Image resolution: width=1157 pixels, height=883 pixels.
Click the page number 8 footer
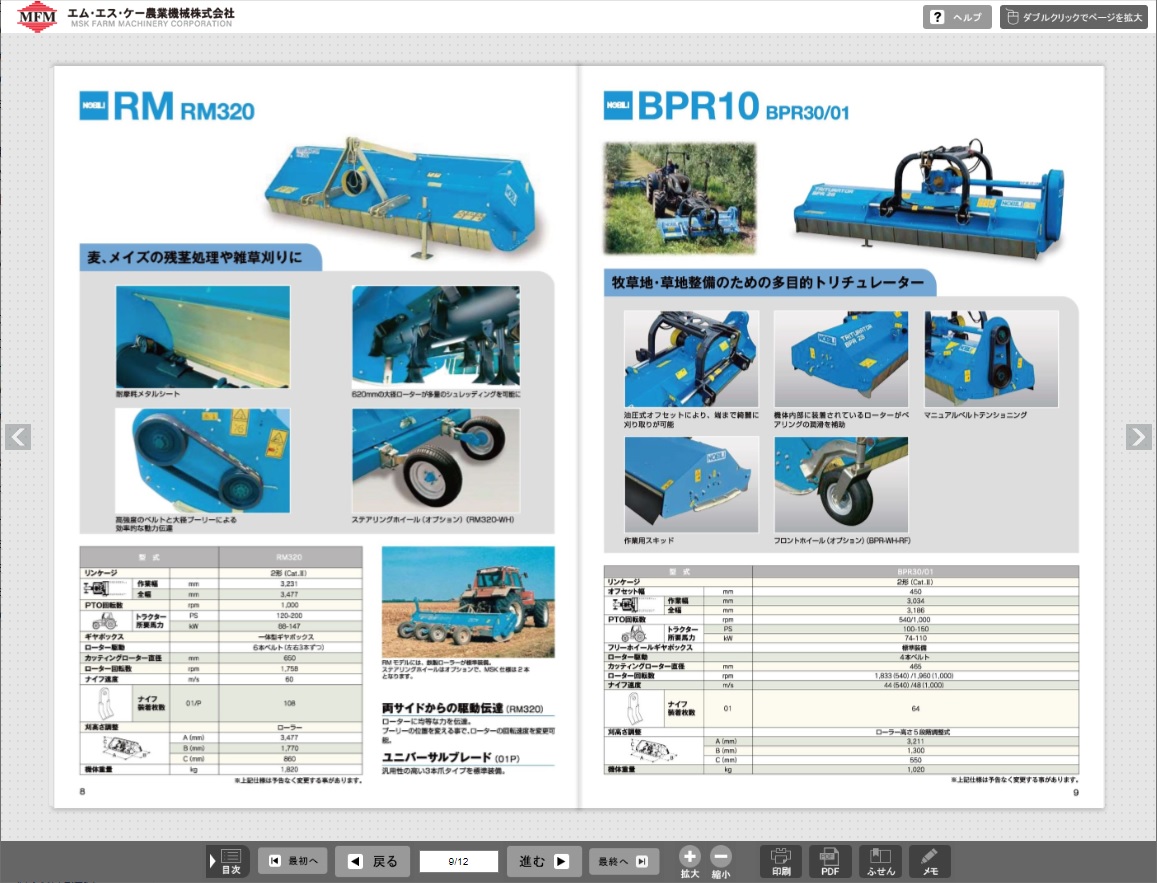point(83,792)
